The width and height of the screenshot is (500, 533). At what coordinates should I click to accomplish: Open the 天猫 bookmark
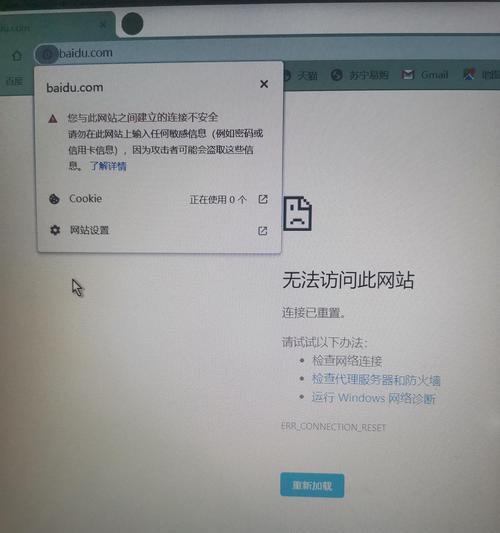(300, 75)
